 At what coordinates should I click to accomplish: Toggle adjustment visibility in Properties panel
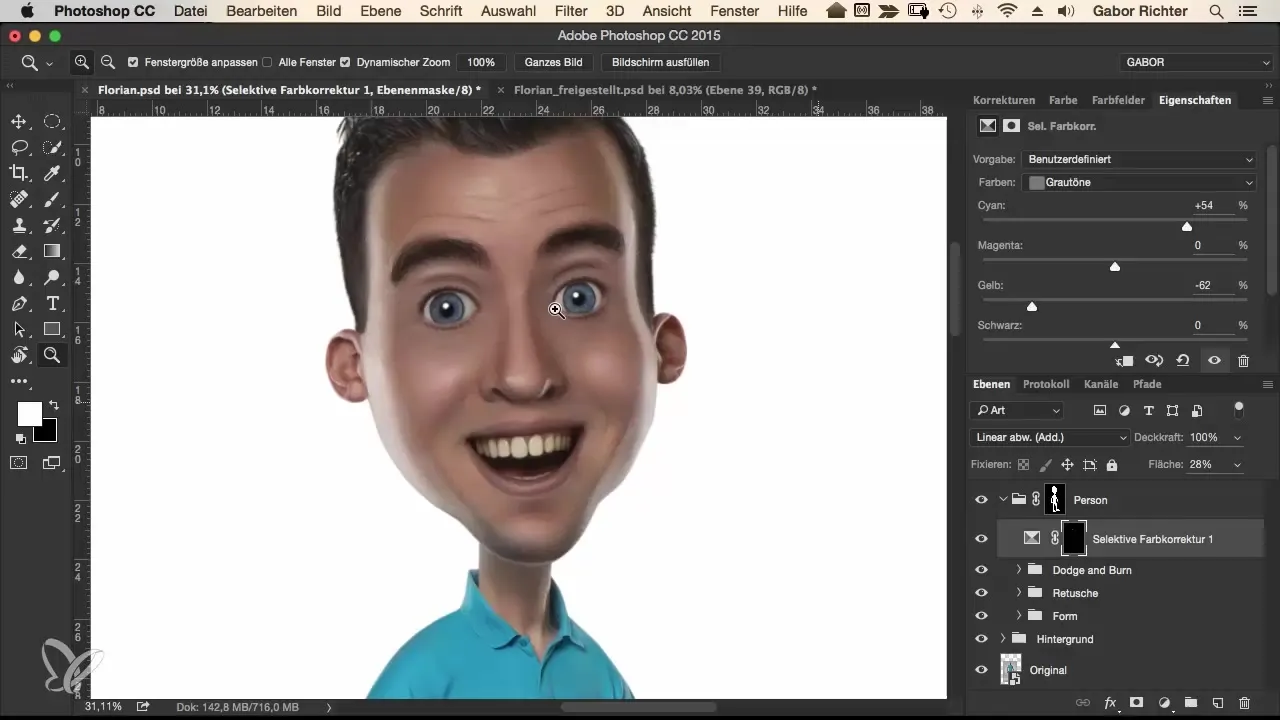[x=1214, y=361]
